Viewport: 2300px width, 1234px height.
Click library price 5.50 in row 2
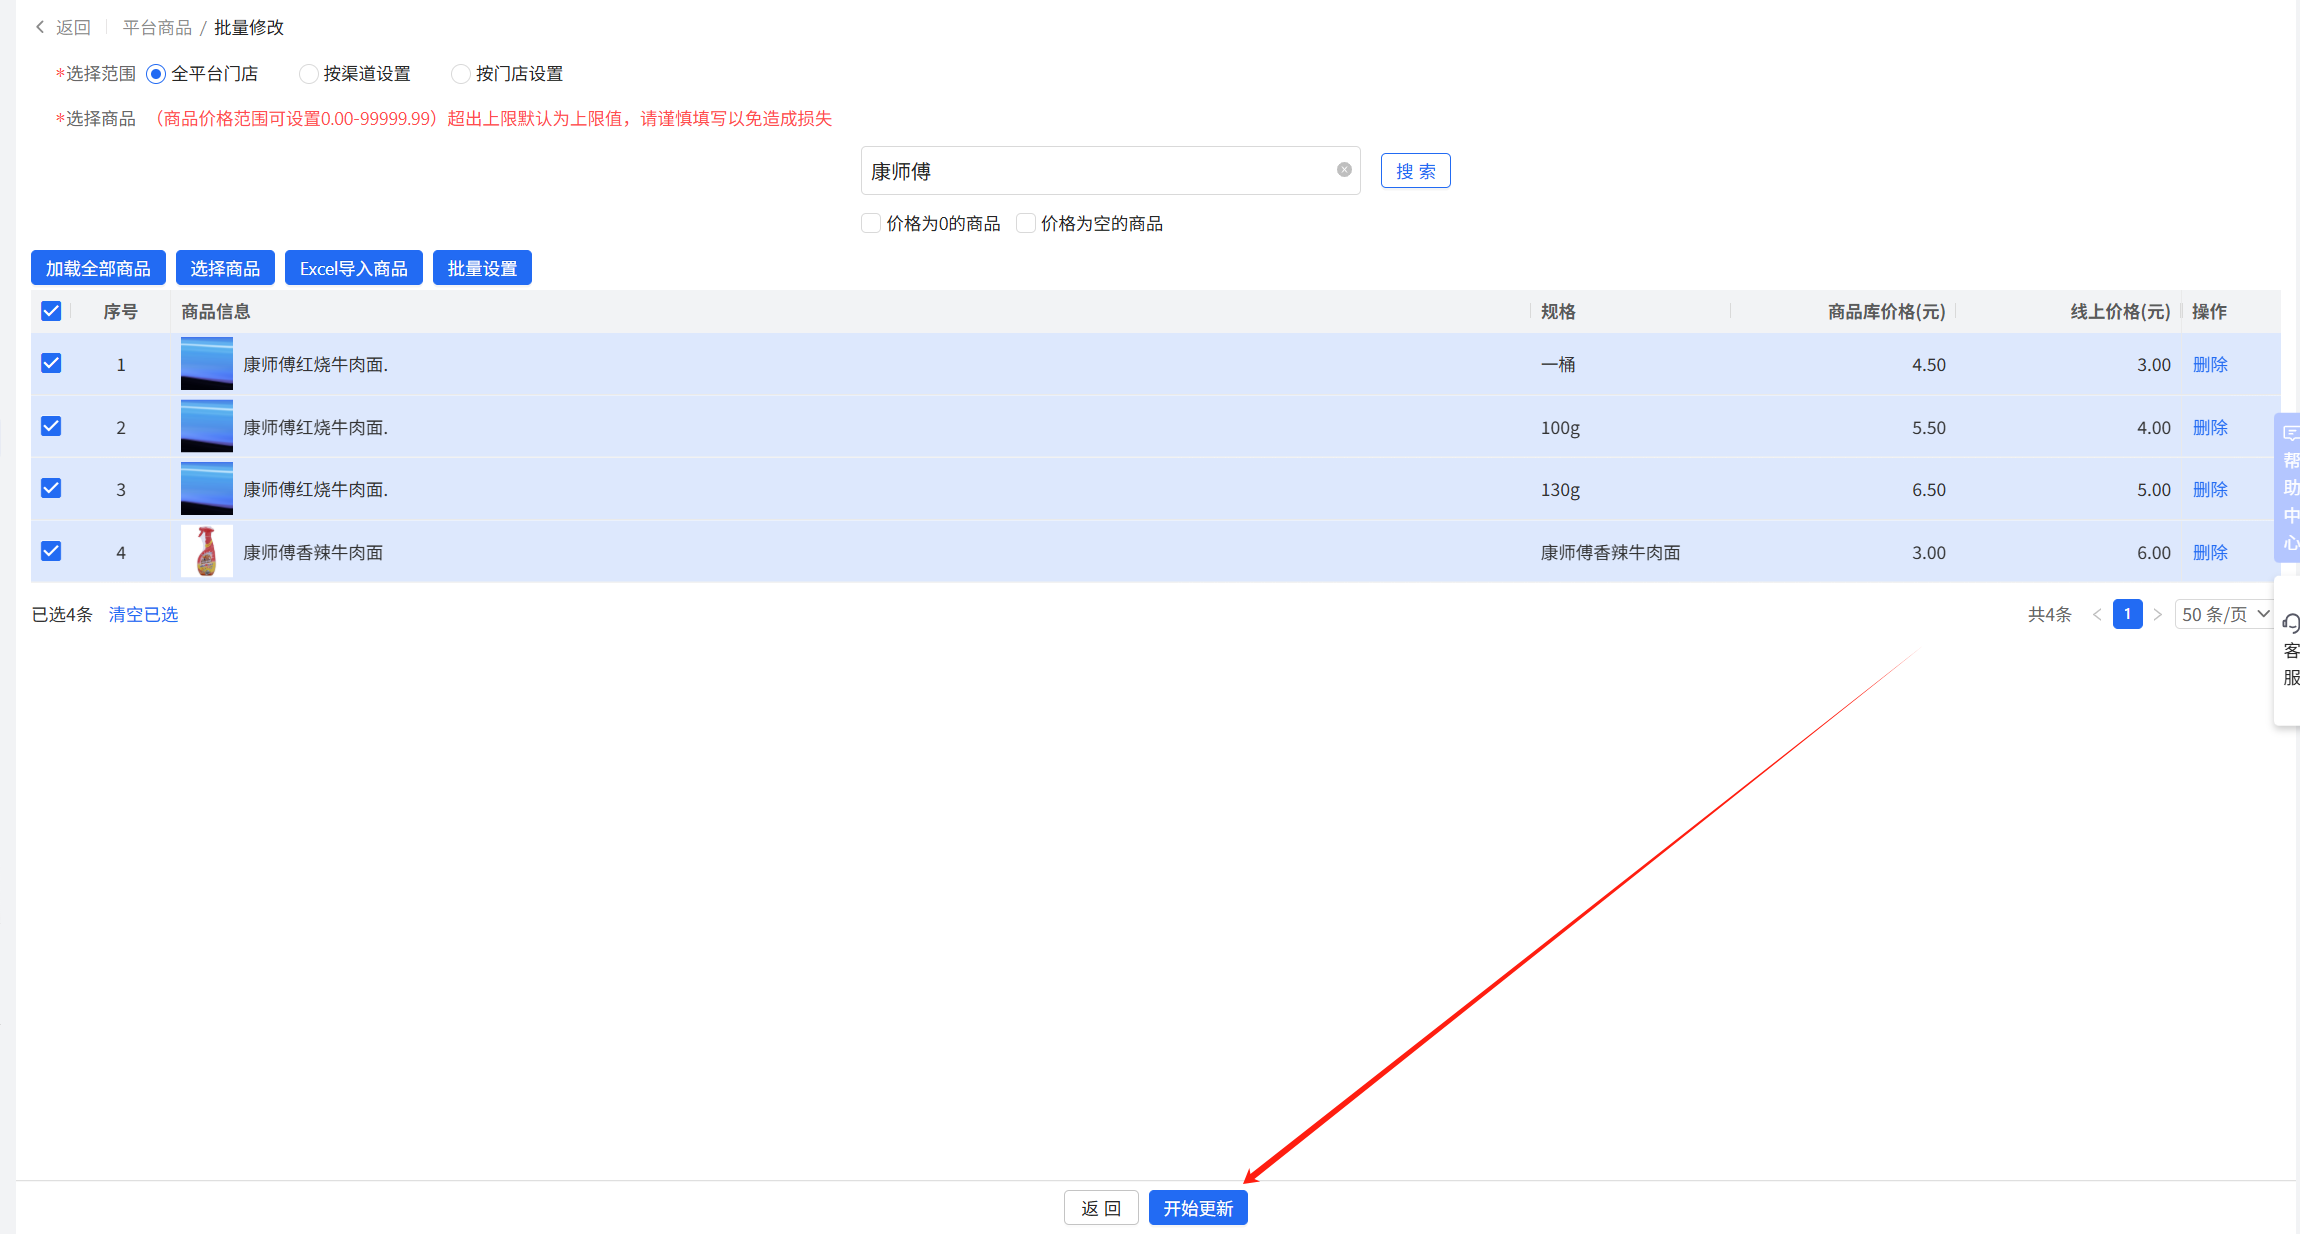pyautogui.click(x=1929, y=427)
